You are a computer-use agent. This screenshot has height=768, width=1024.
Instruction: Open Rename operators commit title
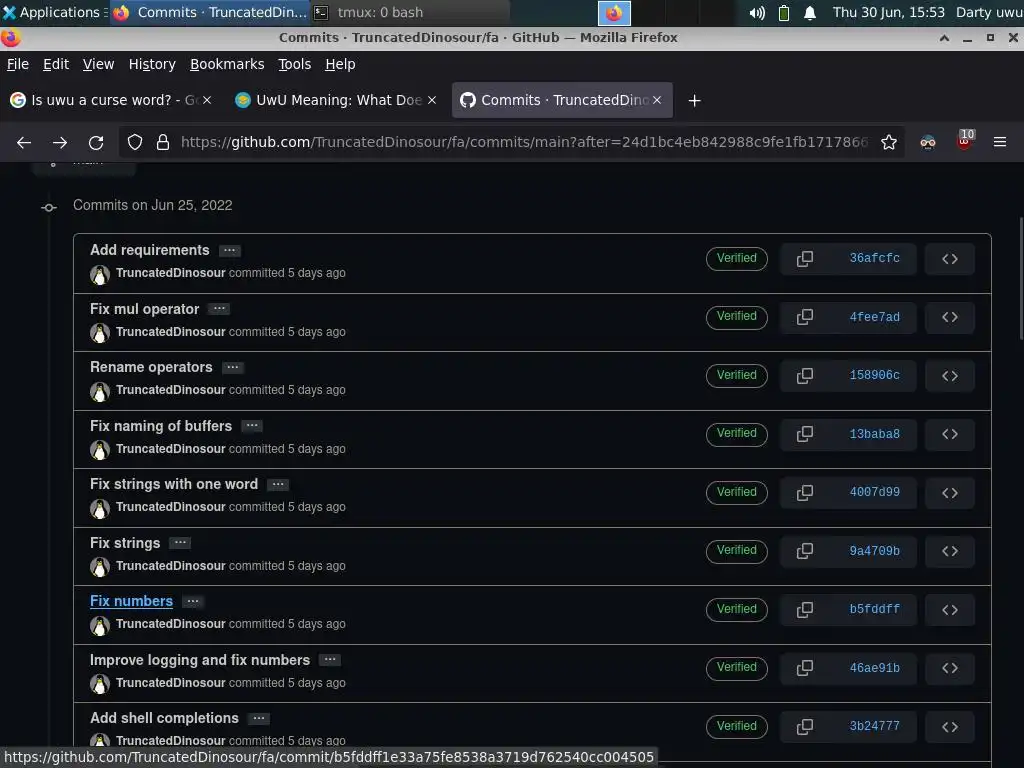tap(151, 367)
